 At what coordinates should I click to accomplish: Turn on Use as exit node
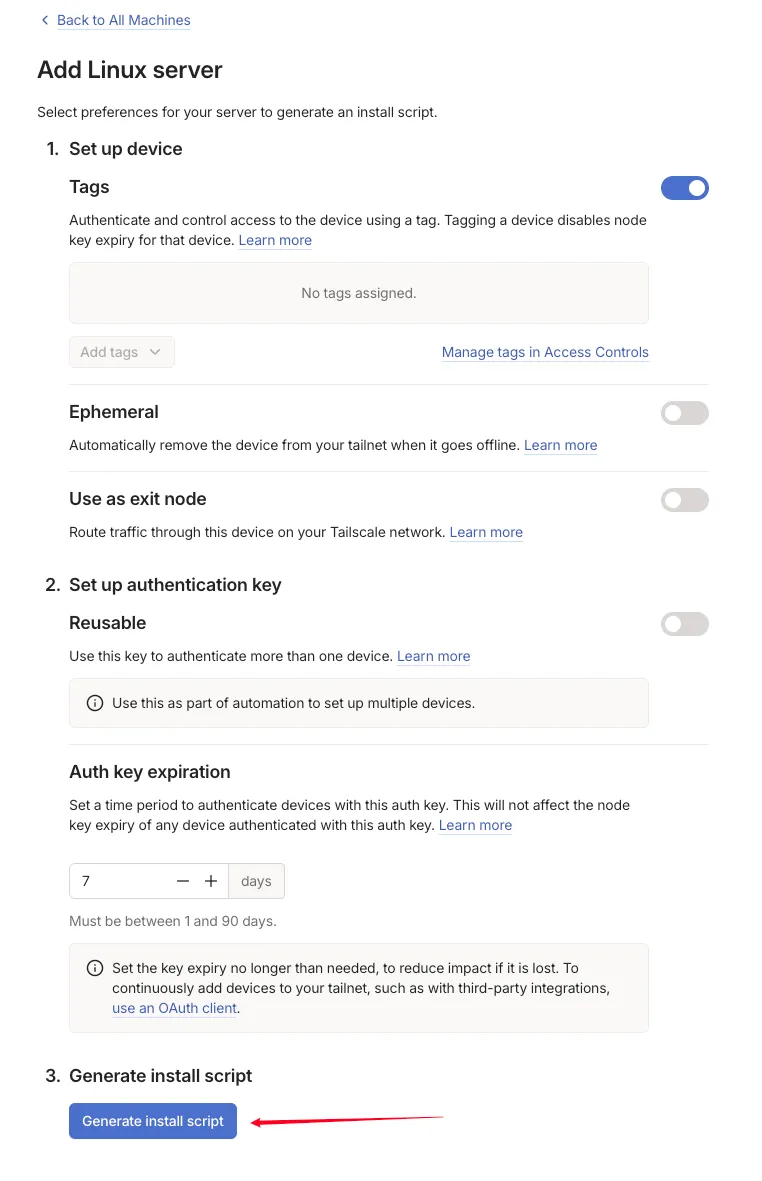685,500
